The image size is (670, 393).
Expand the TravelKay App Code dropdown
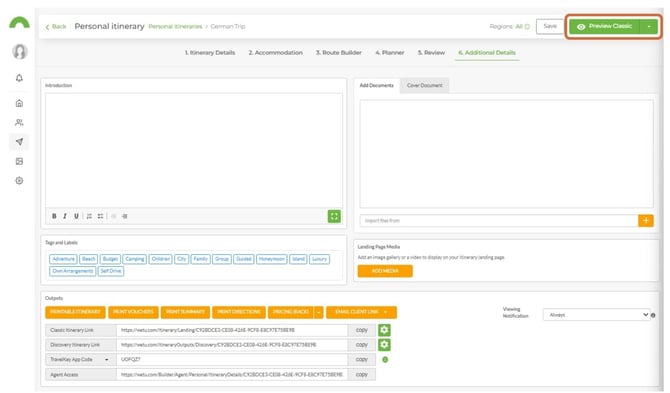(x=106, y=360)
